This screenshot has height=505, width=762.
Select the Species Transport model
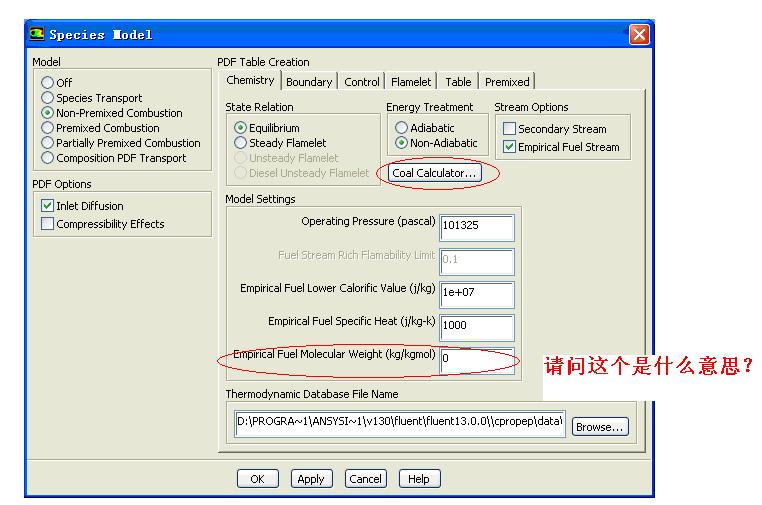point(47,98)
